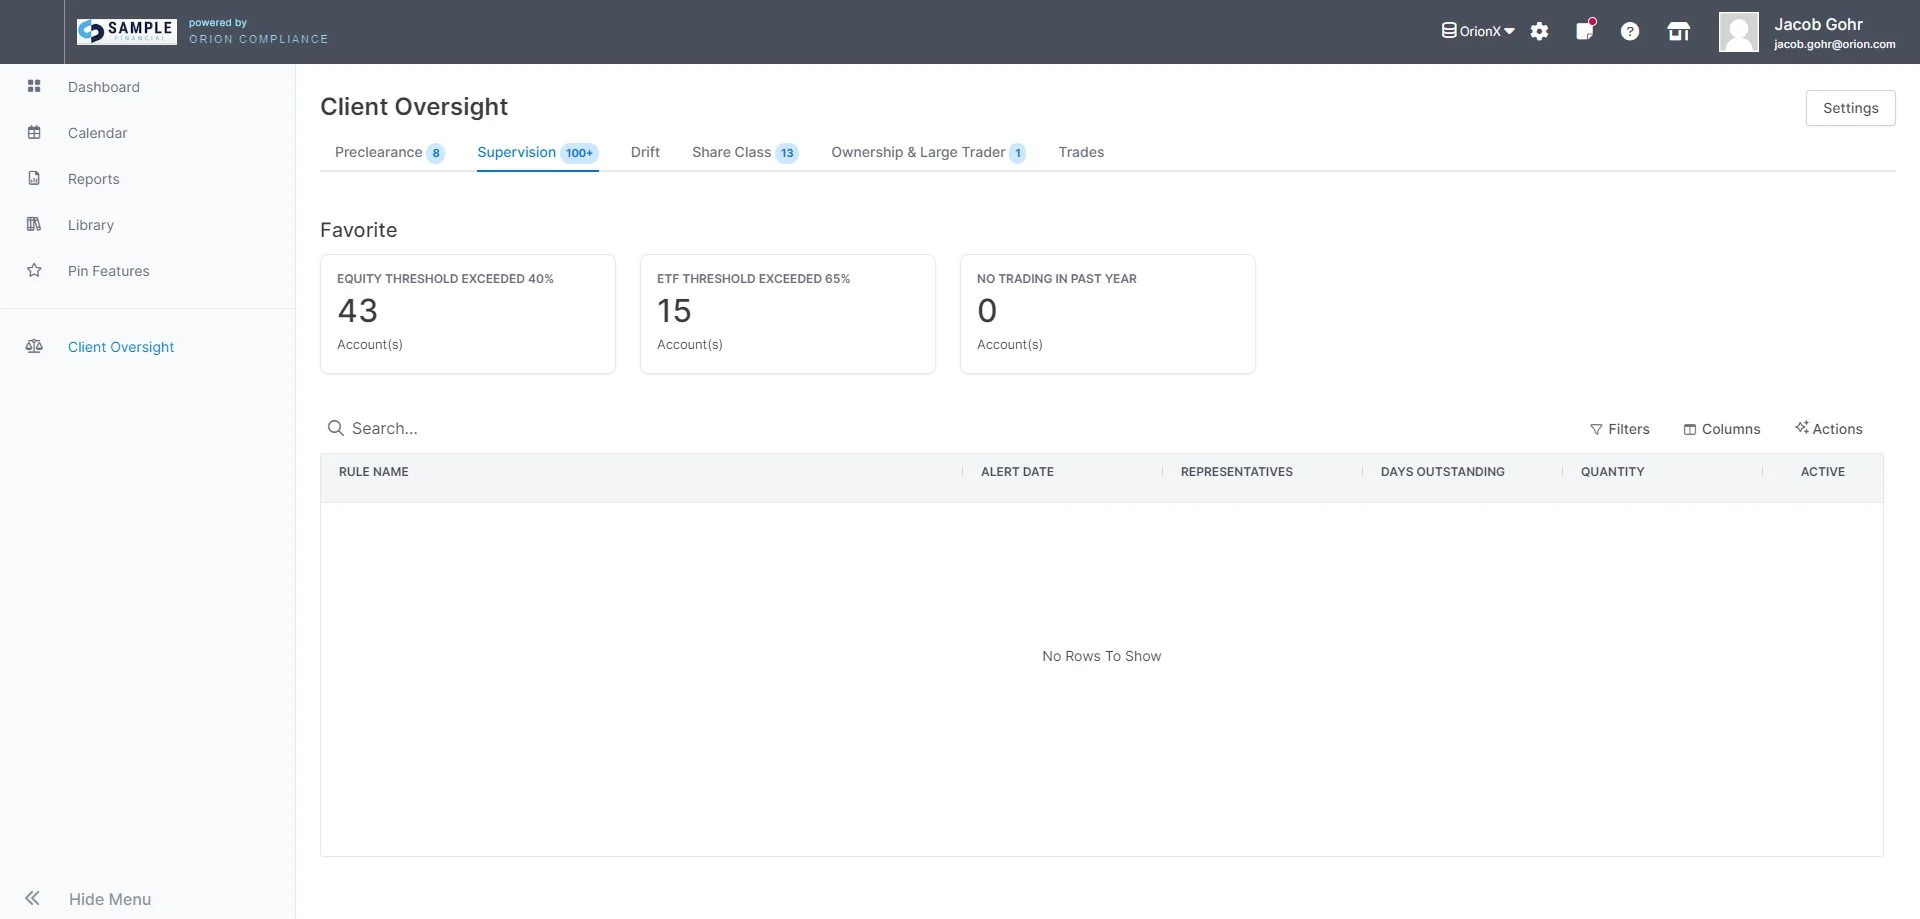Sort by Active column header

[x=1822, y=472]
